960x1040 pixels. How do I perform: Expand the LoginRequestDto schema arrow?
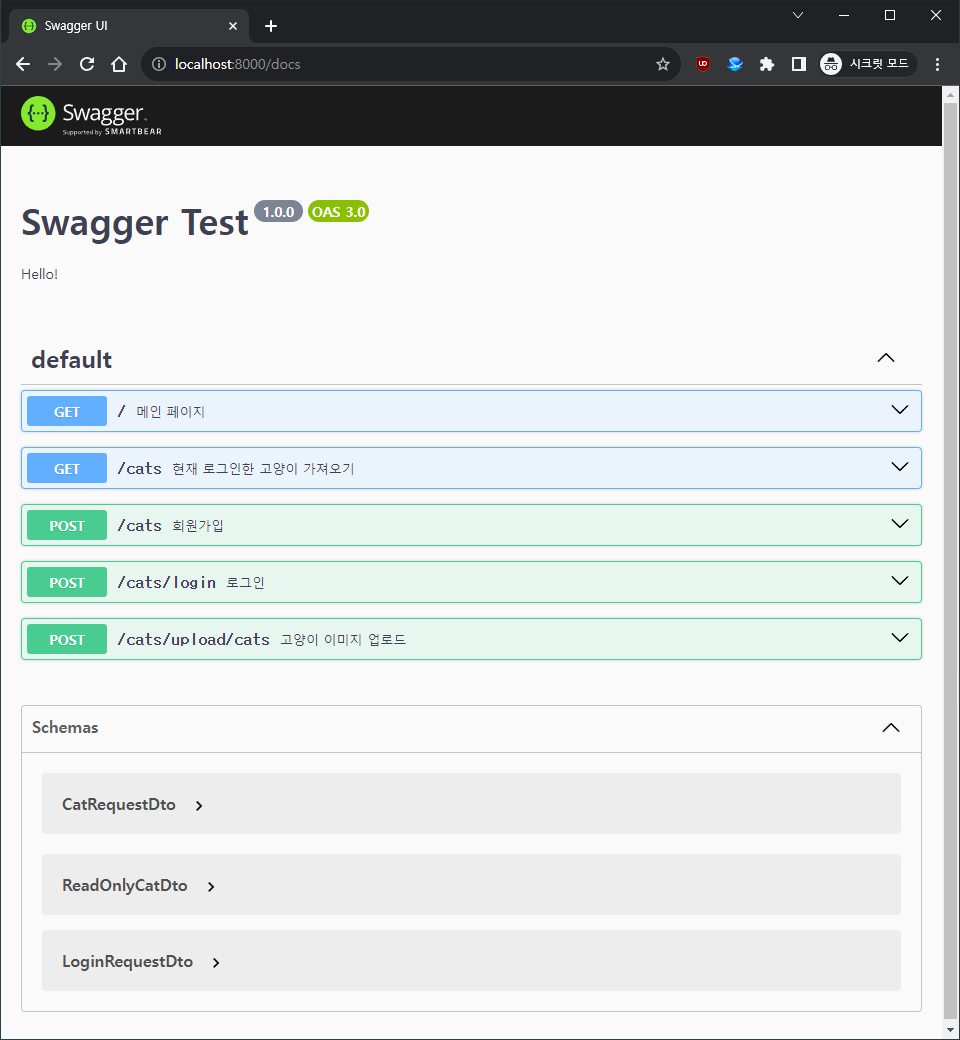[216, 963]
